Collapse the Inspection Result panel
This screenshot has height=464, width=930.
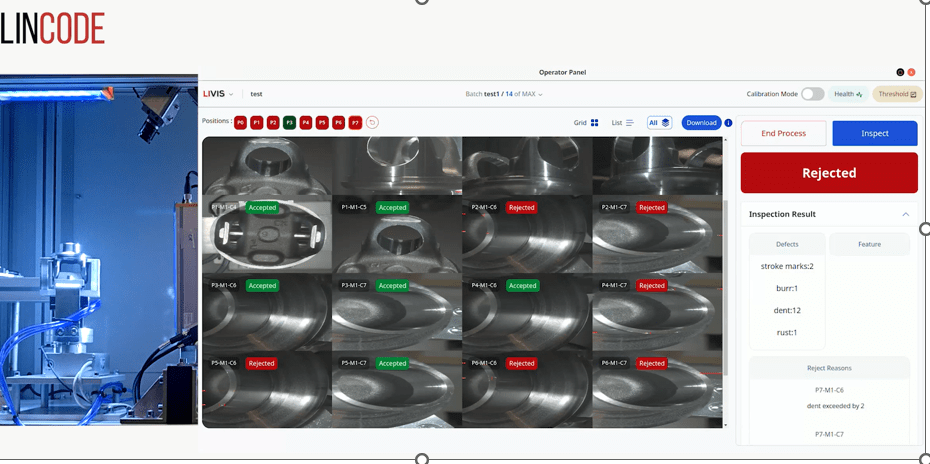pyautogui.click(x=905, y=214)
